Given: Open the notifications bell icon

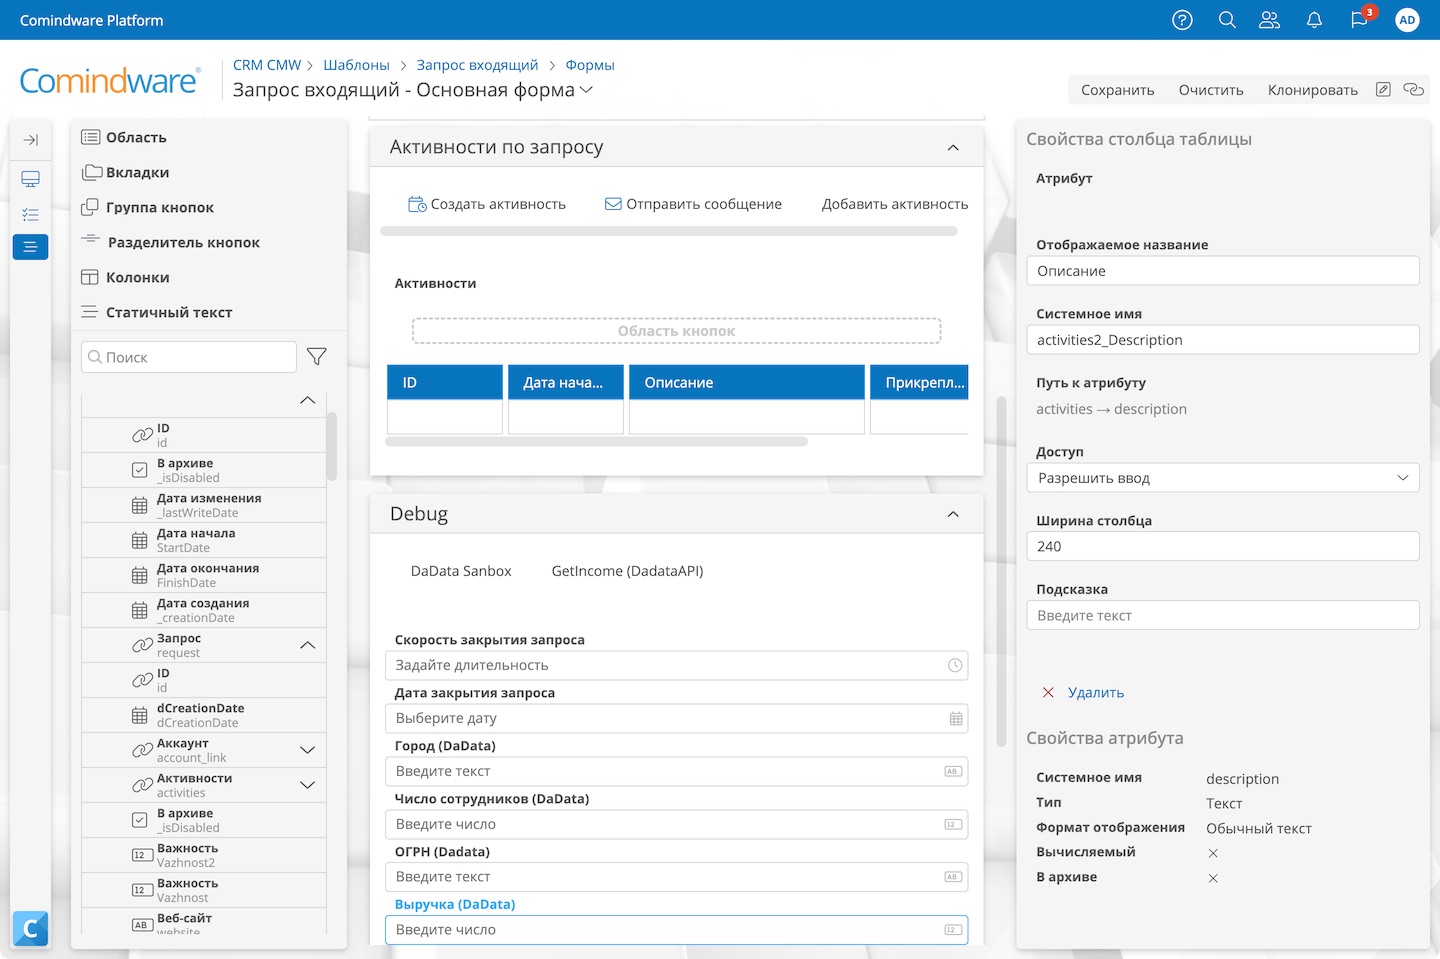Looking at the screenshot, I should tap(1314, 20).
